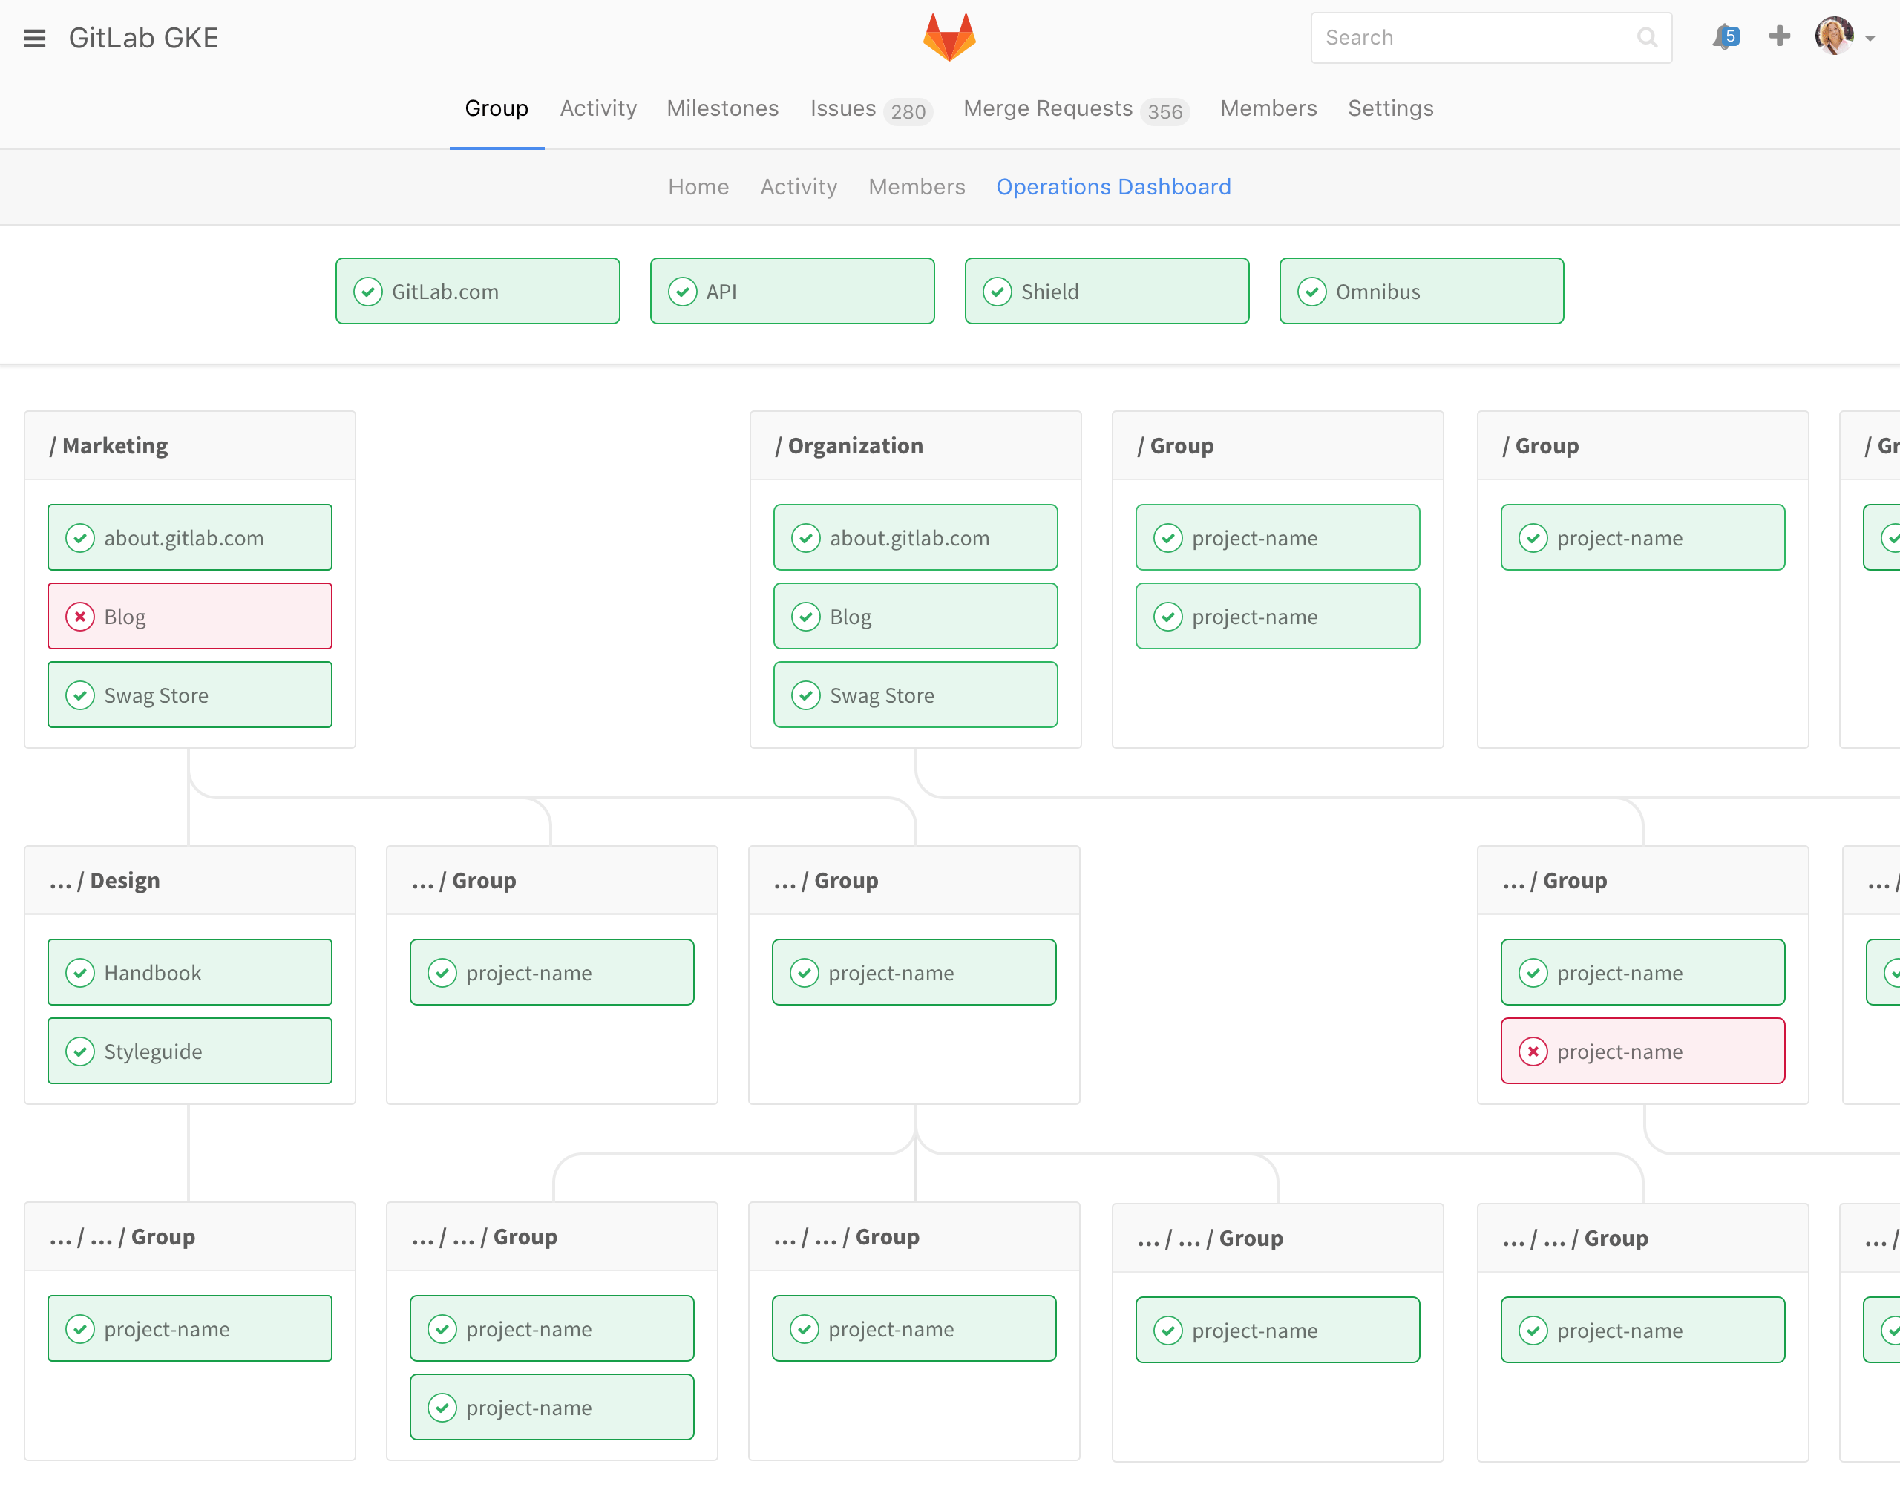Image resolution: width=1900 pixels, height=1499 pixels.
Task: Click the check status icon on GitLab.com
Action: point(368,292)
